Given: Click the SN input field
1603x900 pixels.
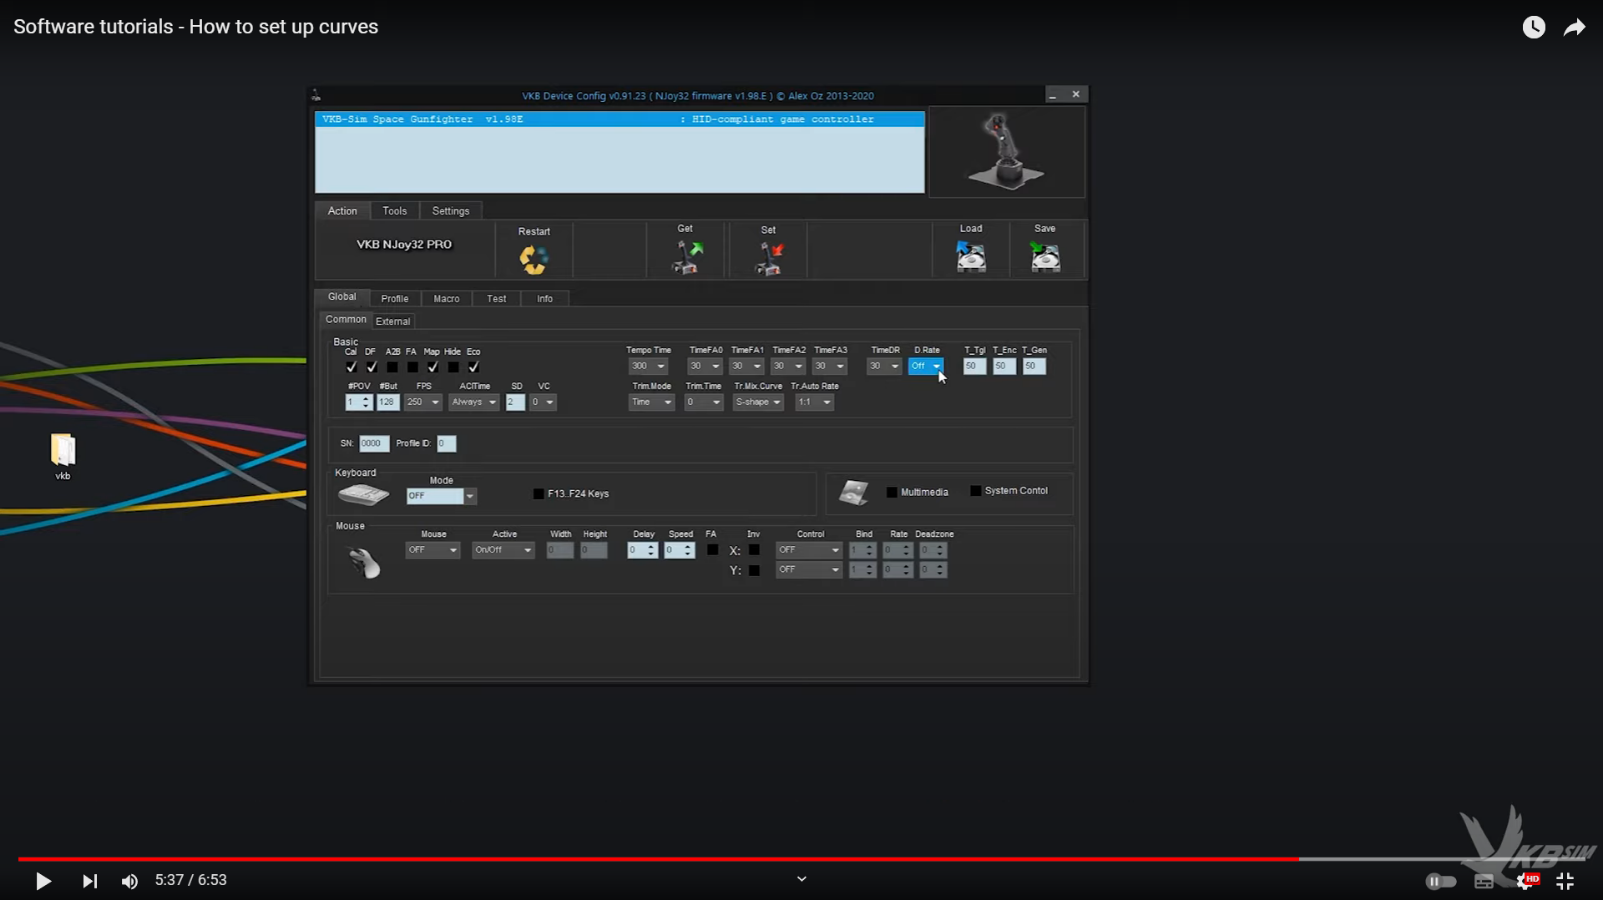Looking at the screenshot, I should coord(374,443).
